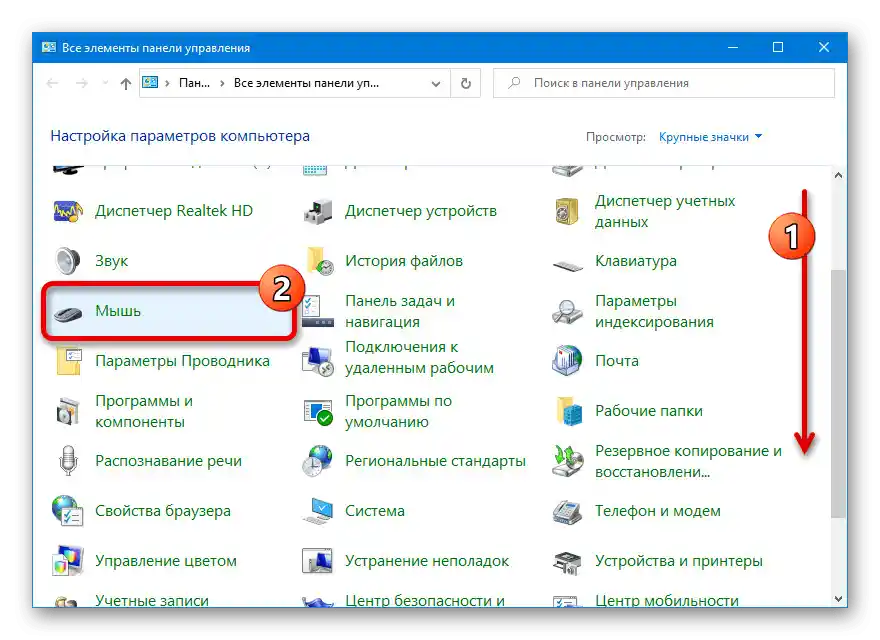Click the Диспетчер устройств icon
Screen dimensions: 880x640
click(x=318, y=211)
